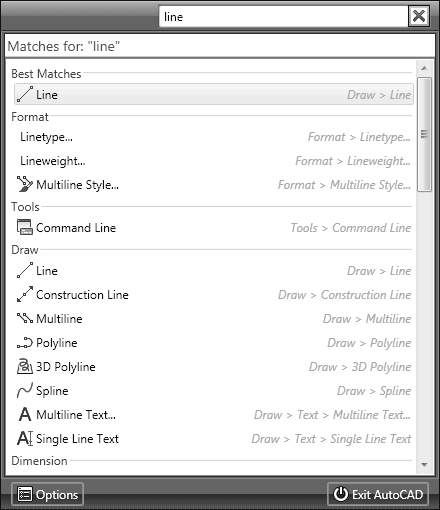Choose the Spline curve icon

click(x=25, y=390)
